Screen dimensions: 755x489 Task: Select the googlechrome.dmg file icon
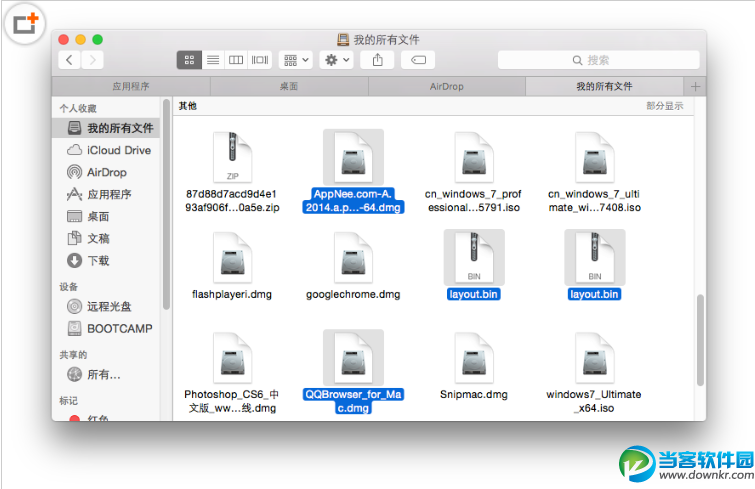[353, 257]
